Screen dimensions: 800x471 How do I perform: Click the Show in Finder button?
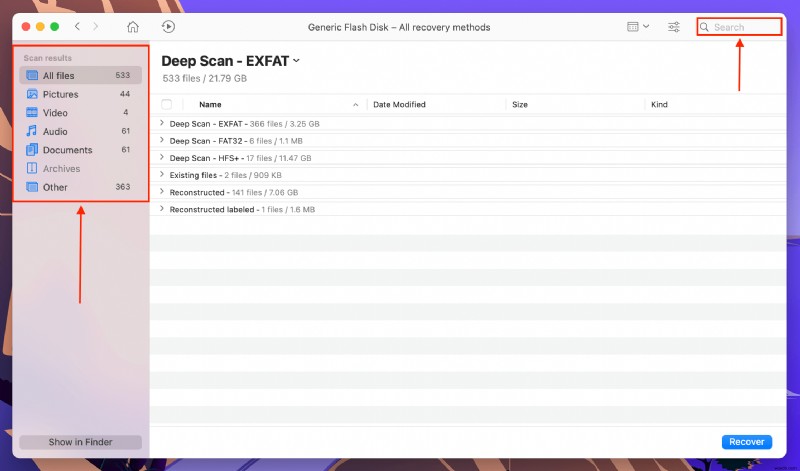click(x=81, y=442)
